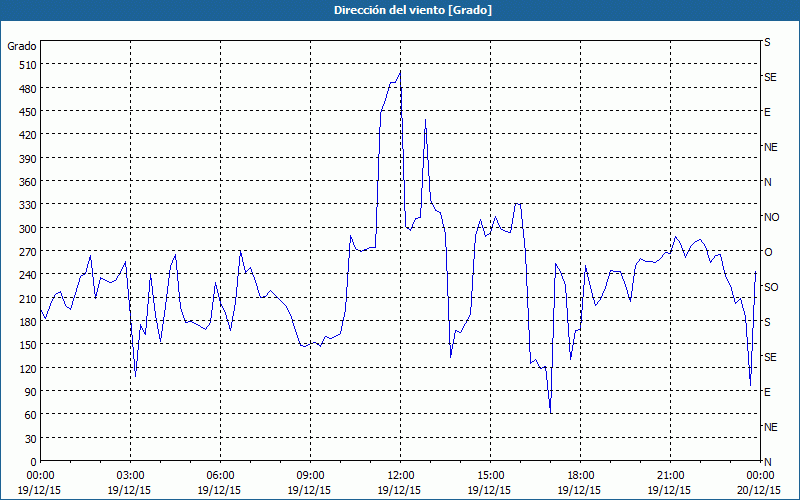Select the 12:00 time label
The image size is (800, 500).
click(x=399, y=476)
